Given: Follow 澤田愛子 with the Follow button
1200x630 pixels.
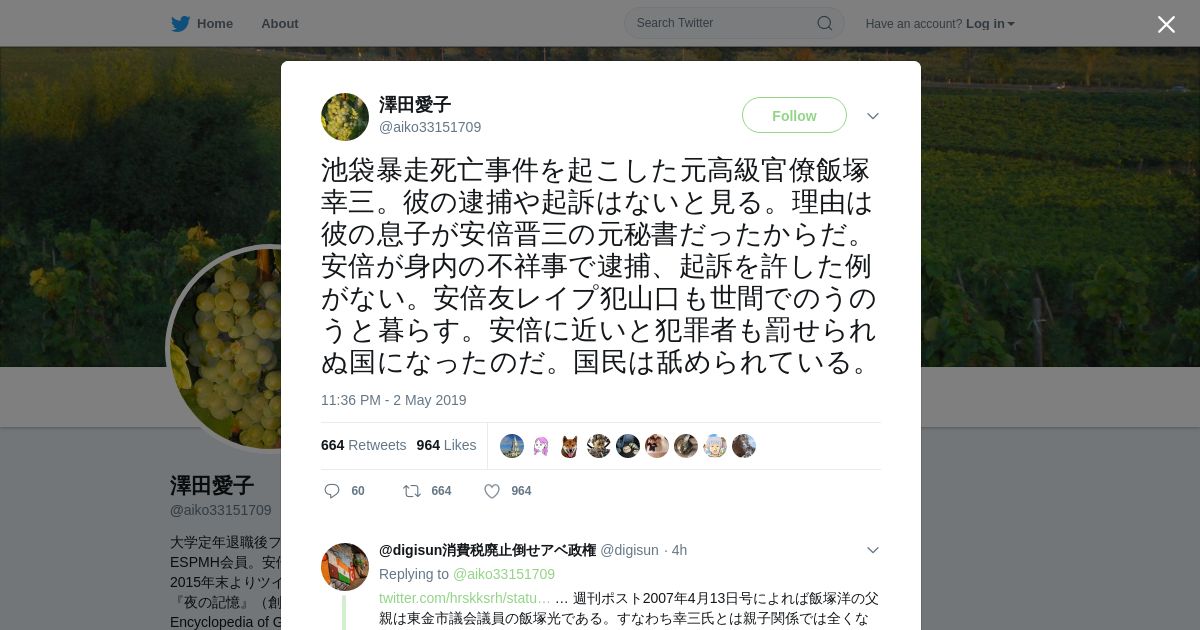Looking at the screenshot, I should (x=794, y=116).
